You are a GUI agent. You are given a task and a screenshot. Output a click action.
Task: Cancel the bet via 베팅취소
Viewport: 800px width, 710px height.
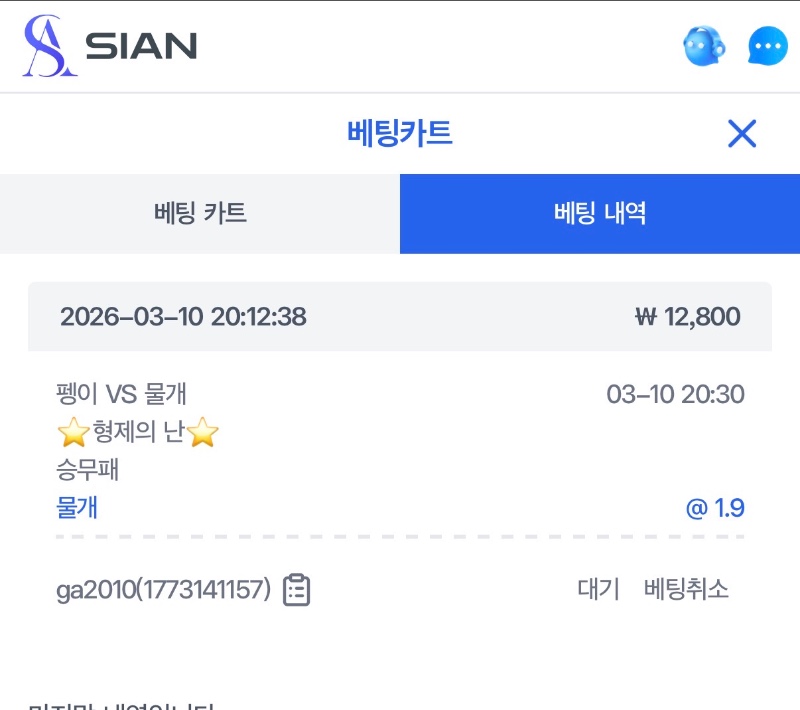point(686,589)
